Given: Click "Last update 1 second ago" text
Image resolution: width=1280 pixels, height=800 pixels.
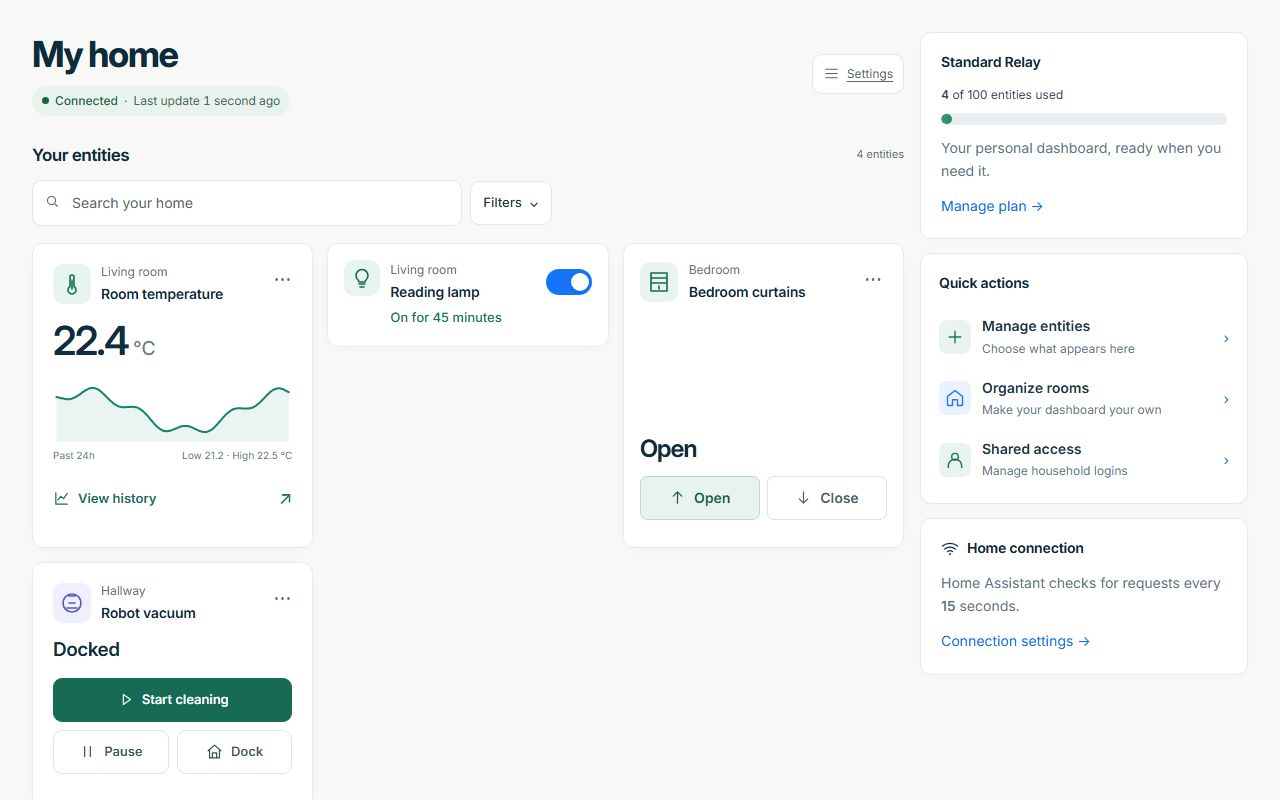Looking at the screenshot, I should click(207, 101).
